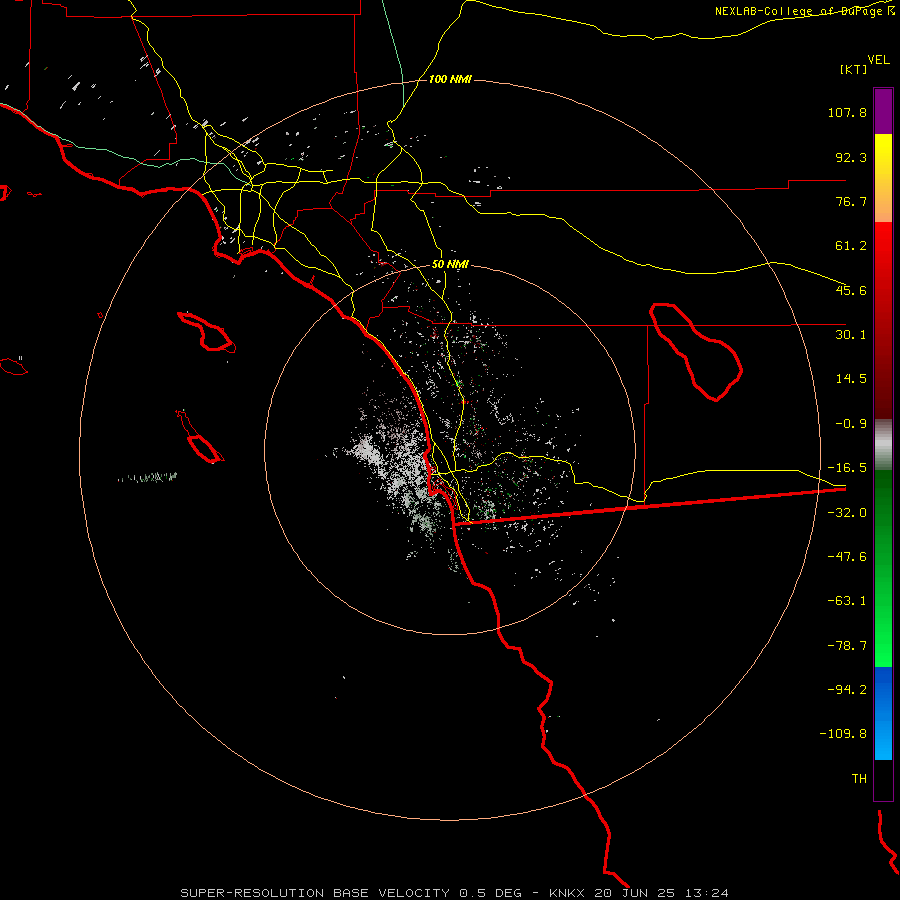Pick the -47.6 scale value
900x900 pixels.
coord(847,557)
